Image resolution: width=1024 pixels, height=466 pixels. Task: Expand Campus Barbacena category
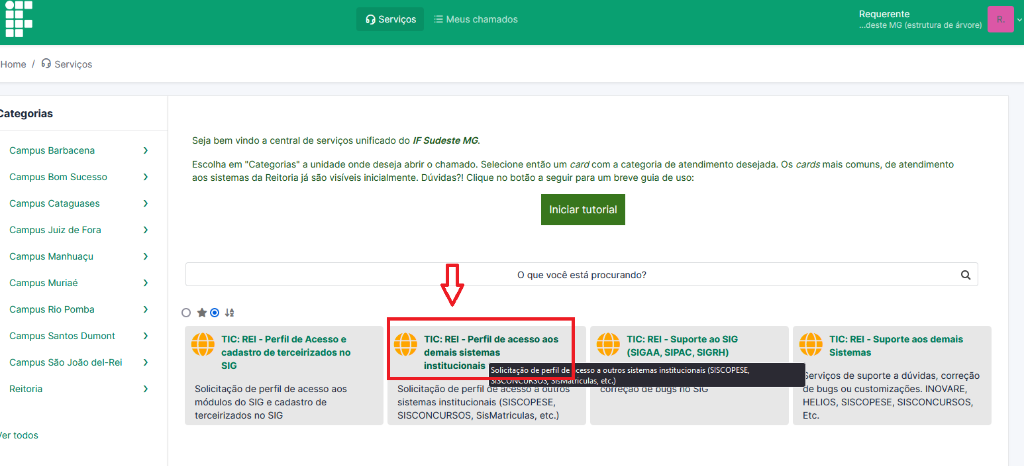[146, 151]
